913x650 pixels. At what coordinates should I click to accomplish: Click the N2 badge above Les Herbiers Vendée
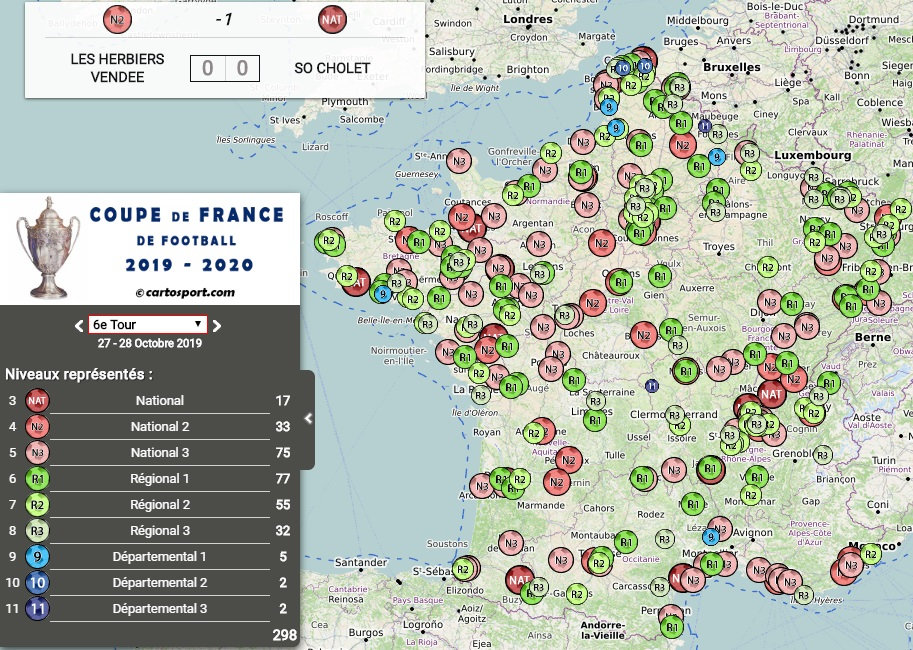click(x=117, y=20)
